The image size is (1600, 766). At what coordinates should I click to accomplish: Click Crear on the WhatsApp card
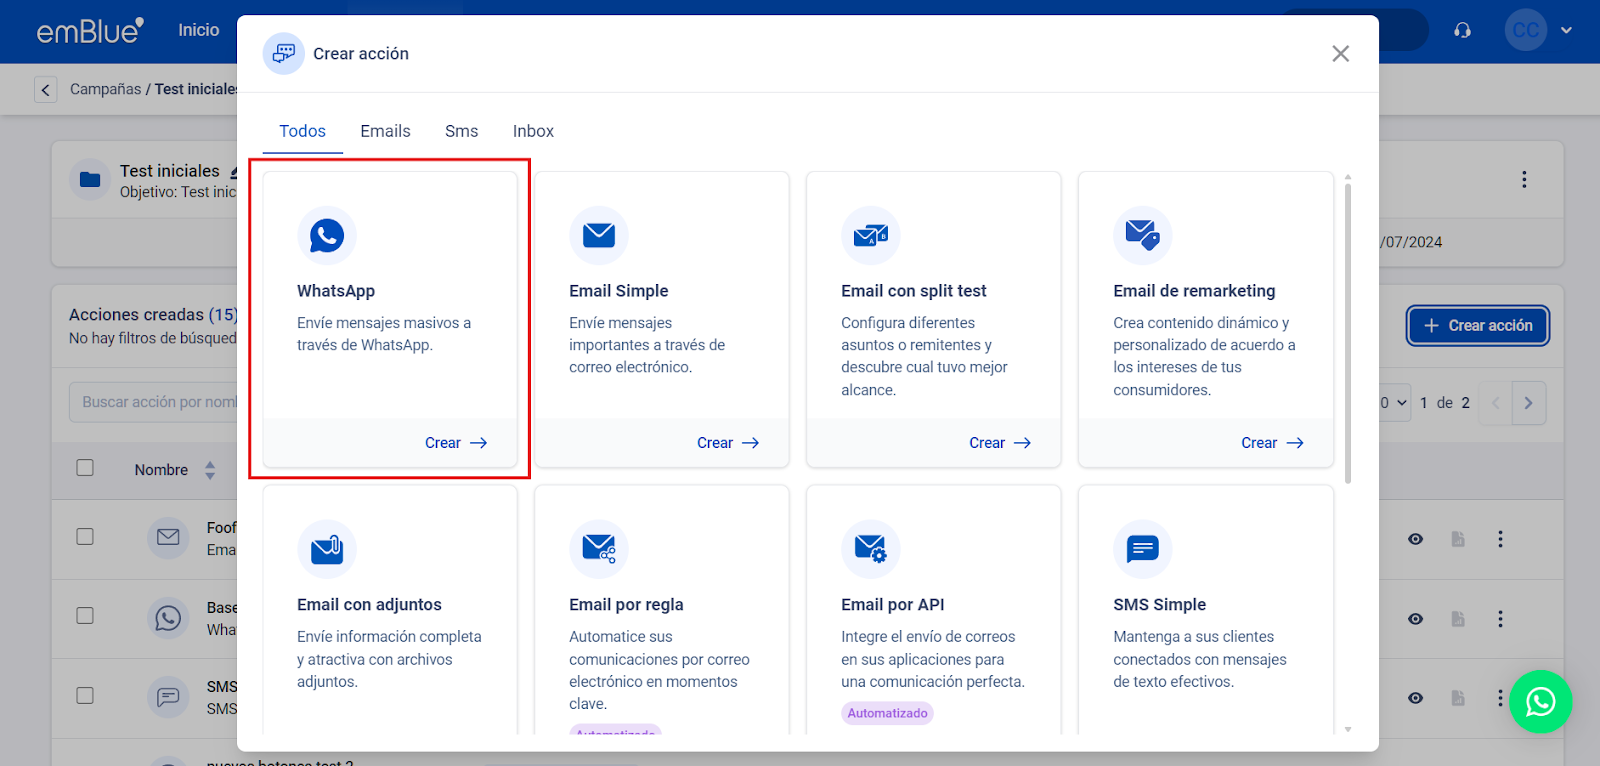coord(455,443)
